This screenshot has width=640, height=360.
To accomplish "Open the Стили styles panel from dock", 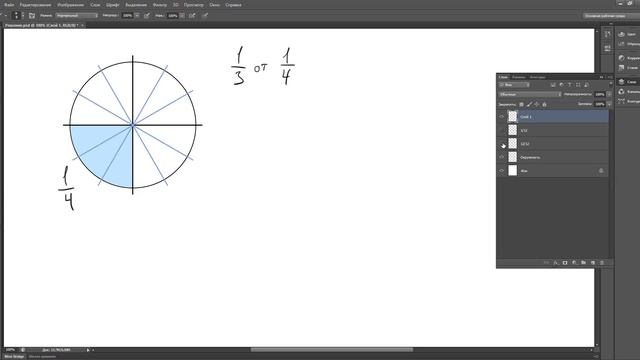I will click(628, 68).
